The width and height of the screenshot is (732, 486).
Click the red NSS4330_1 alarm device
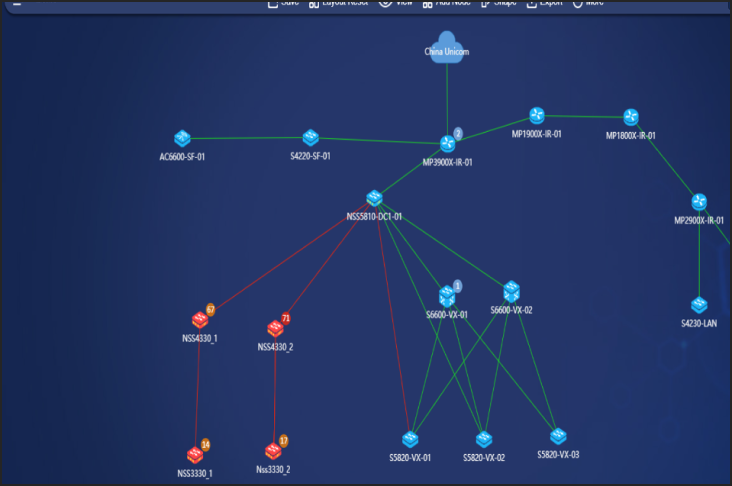coord(199,321)
